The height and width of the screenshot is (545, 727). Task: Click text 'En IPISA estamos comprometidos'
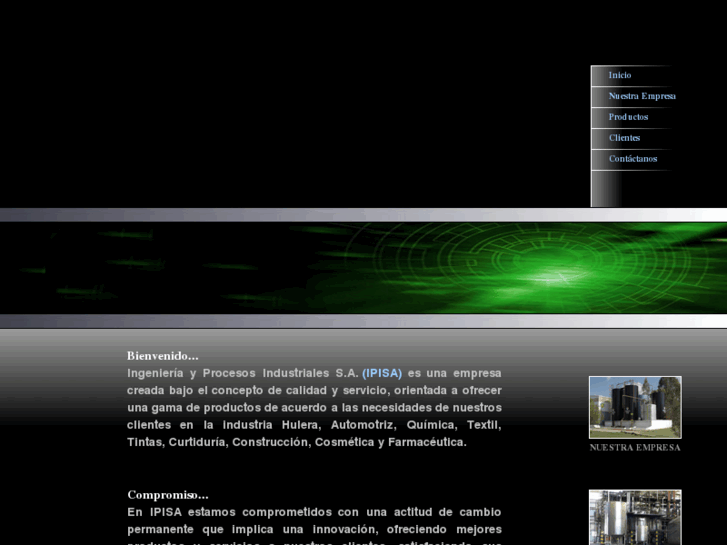coord(229,512)
